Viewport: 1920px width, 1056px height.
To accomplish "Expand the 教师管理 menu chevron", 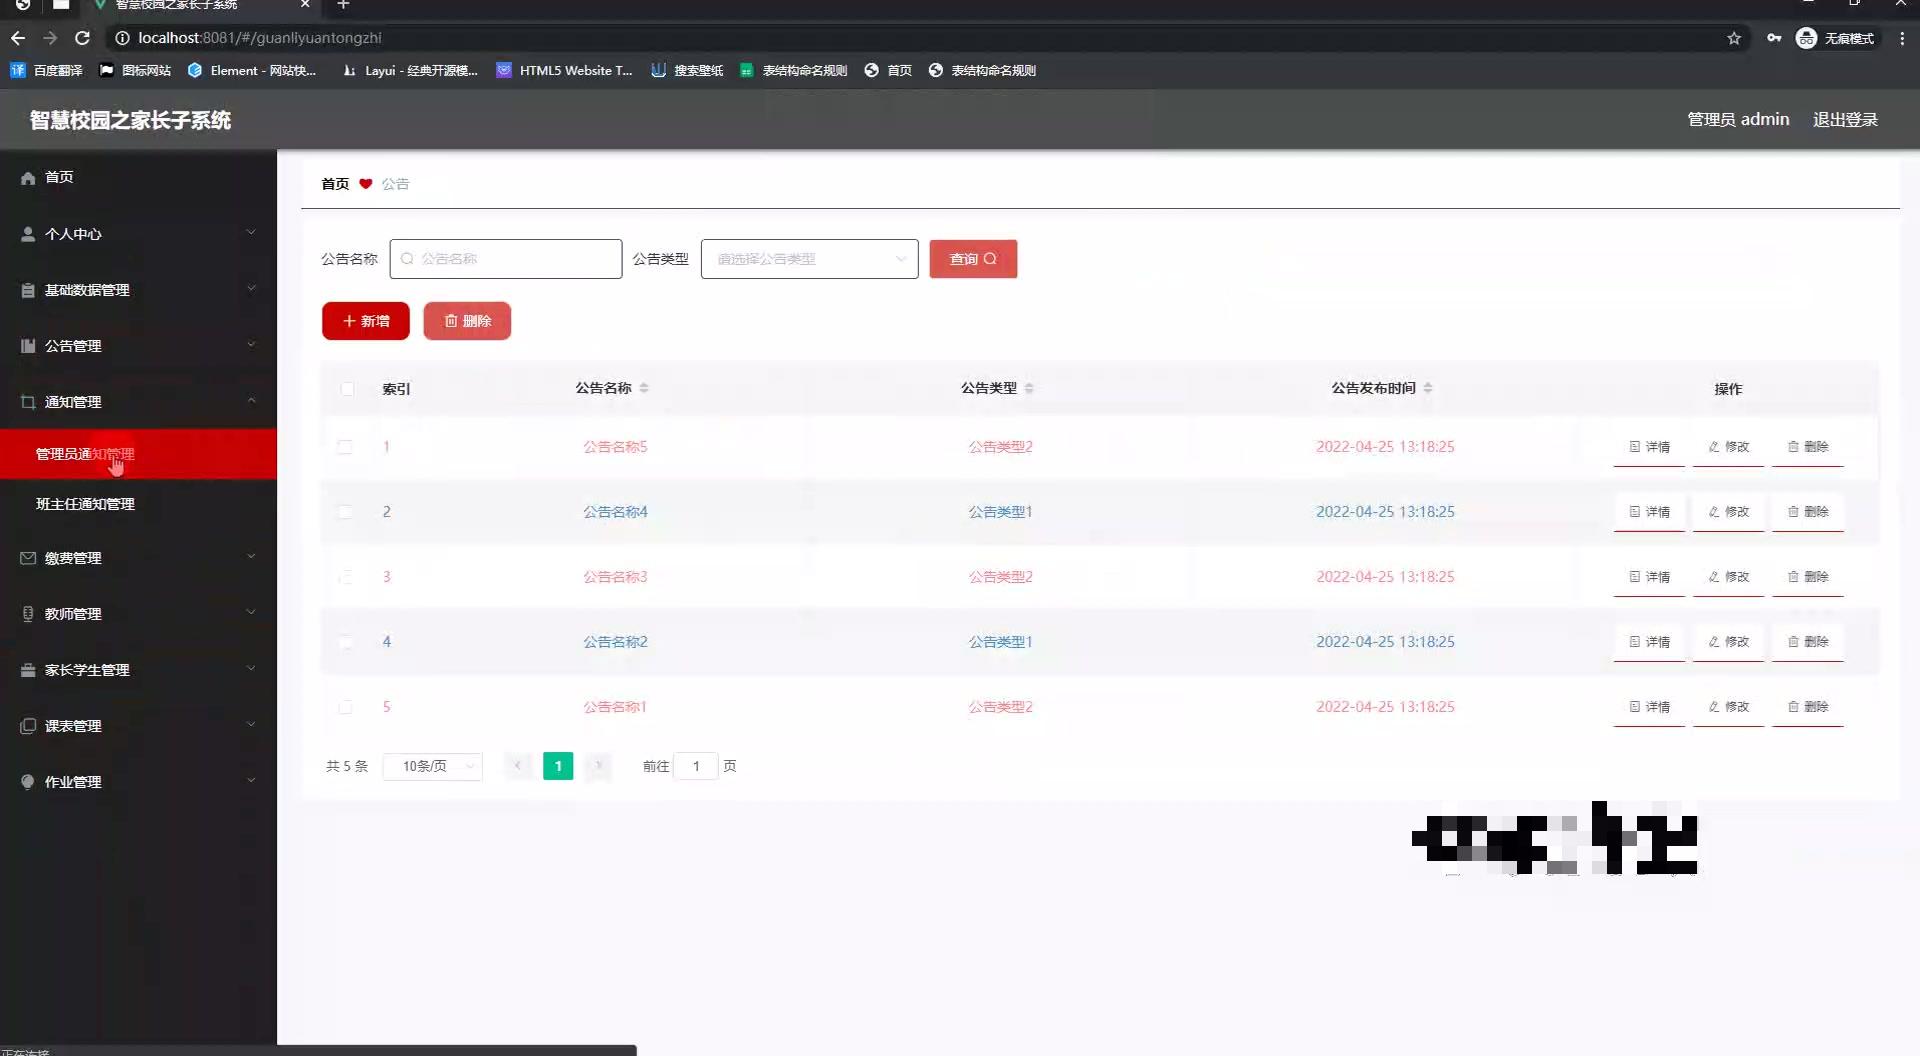I will pos(251,613).
